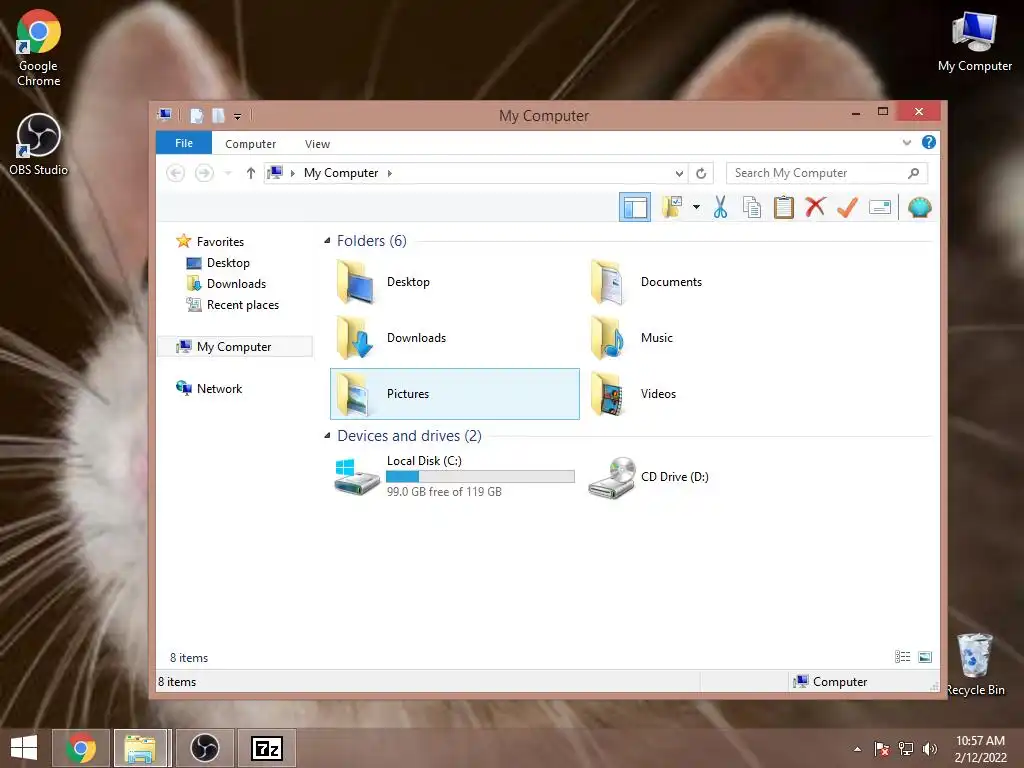Click the search magnifier icon
The height and width of the screenshot is (768, 1024).
(914, 173)
